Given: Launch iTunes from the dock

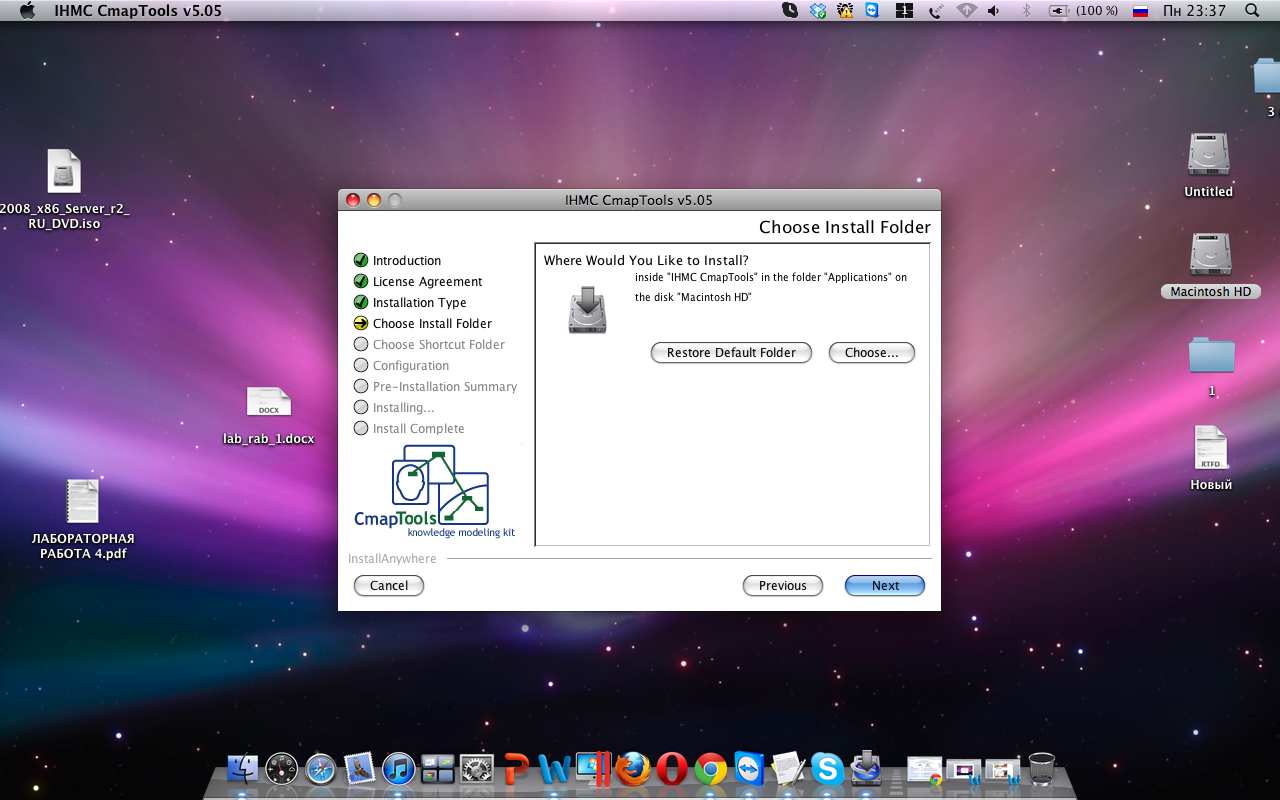Looking at the screenshot, I should (399, 768).
